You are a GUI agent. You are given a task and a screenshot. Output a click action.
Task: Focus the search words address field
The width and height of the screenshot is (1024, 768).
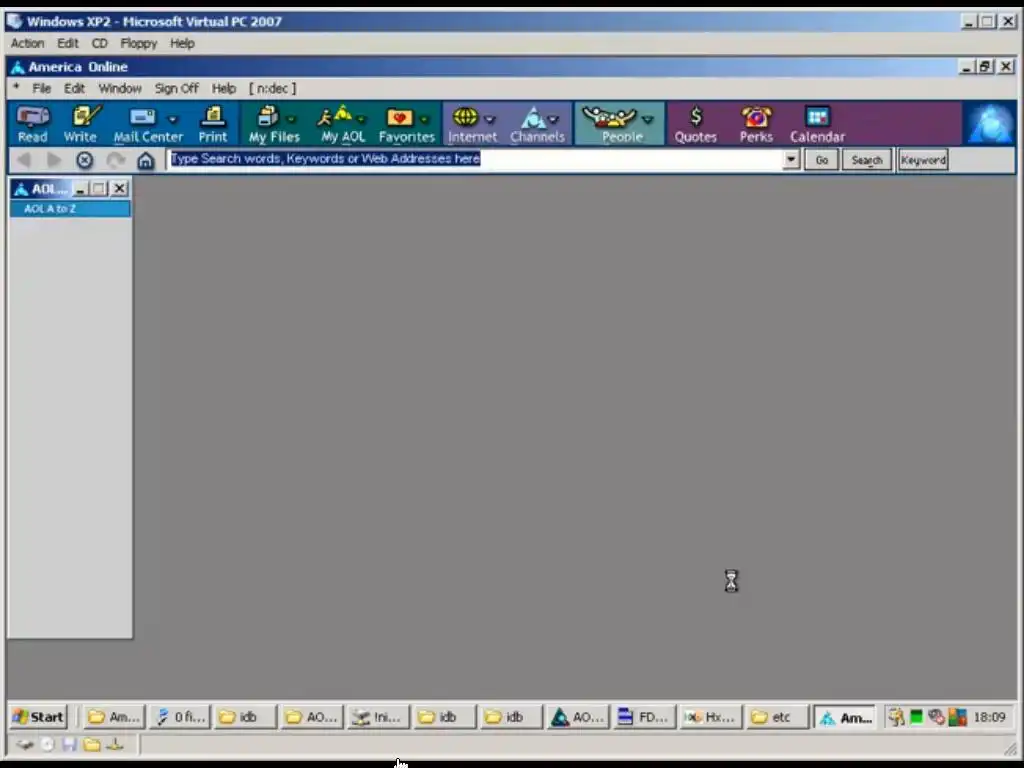tap(473, 159)
